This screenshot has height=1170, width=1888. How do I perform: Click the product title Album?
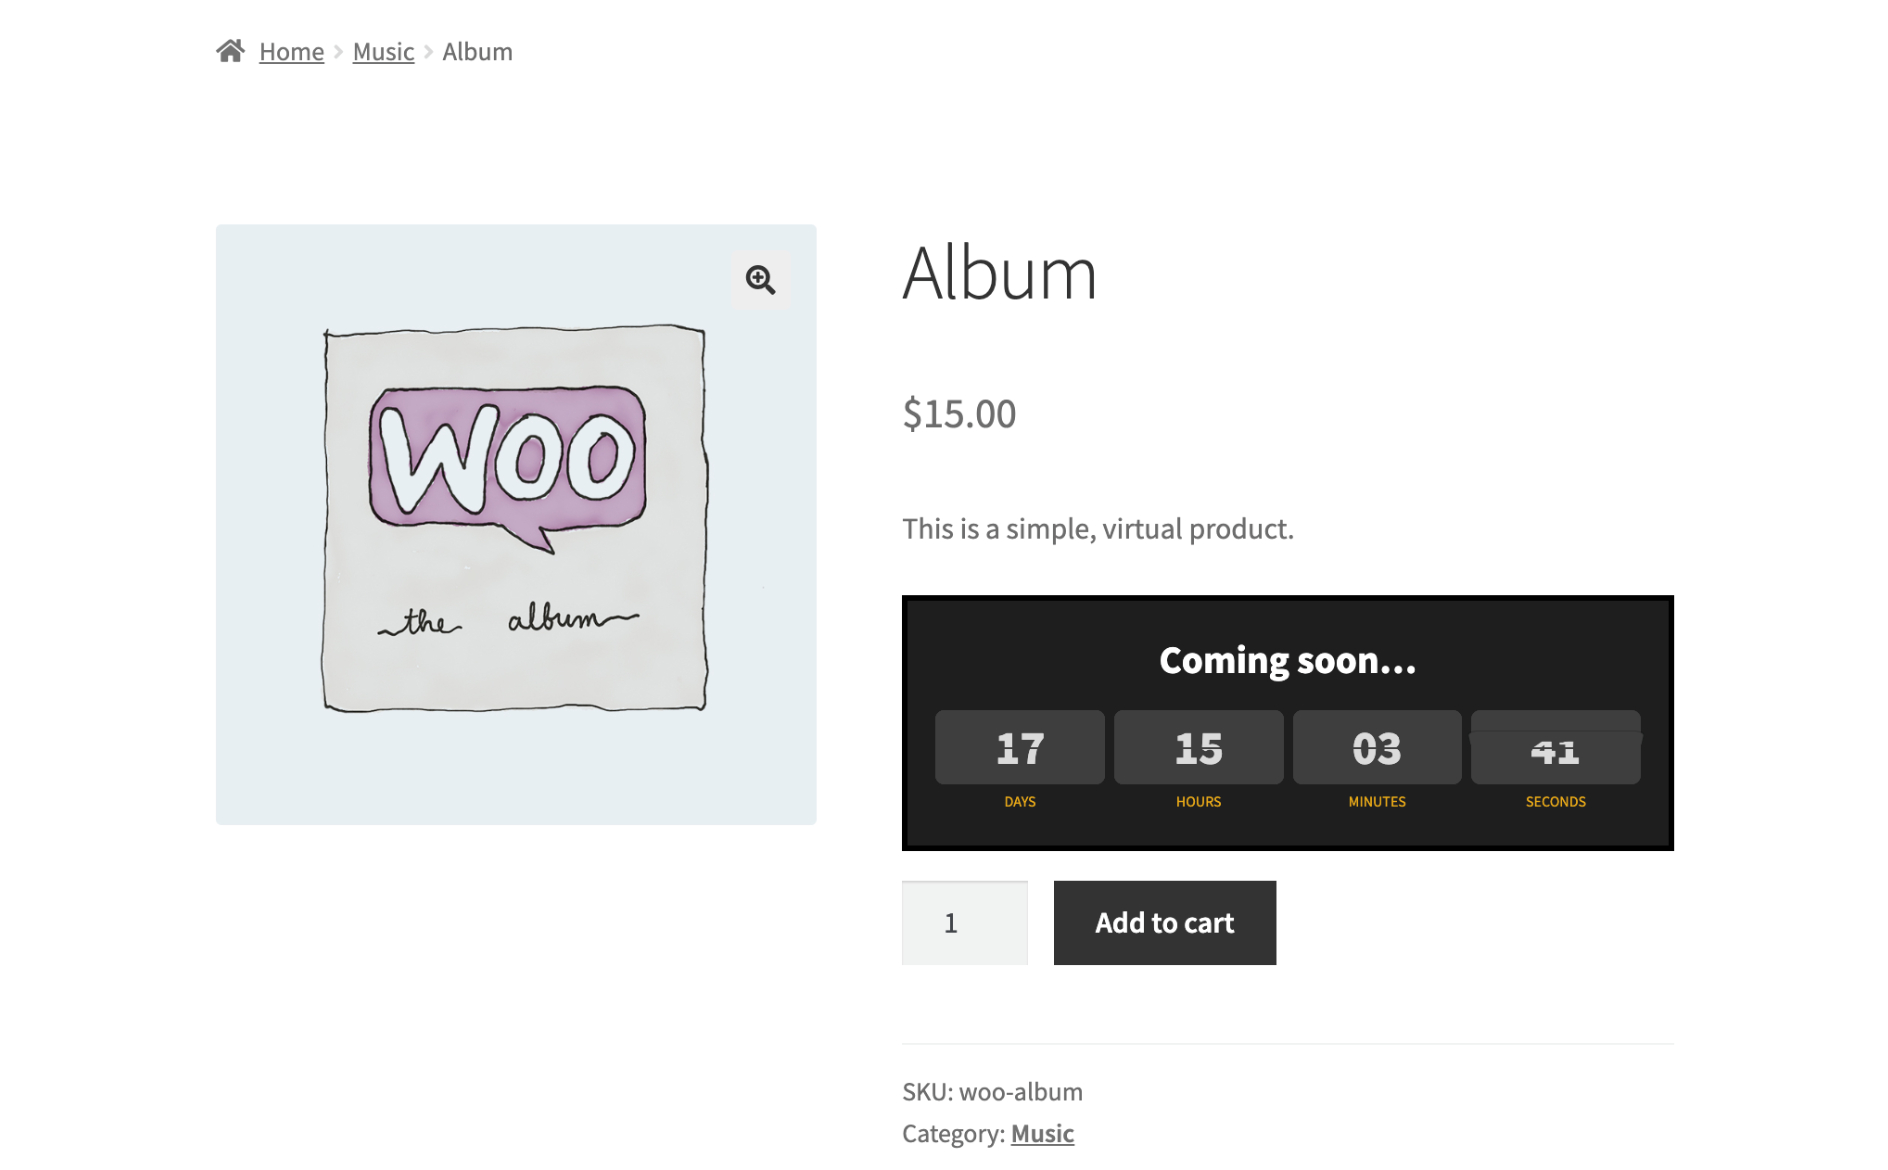(x=1000, y=274)
